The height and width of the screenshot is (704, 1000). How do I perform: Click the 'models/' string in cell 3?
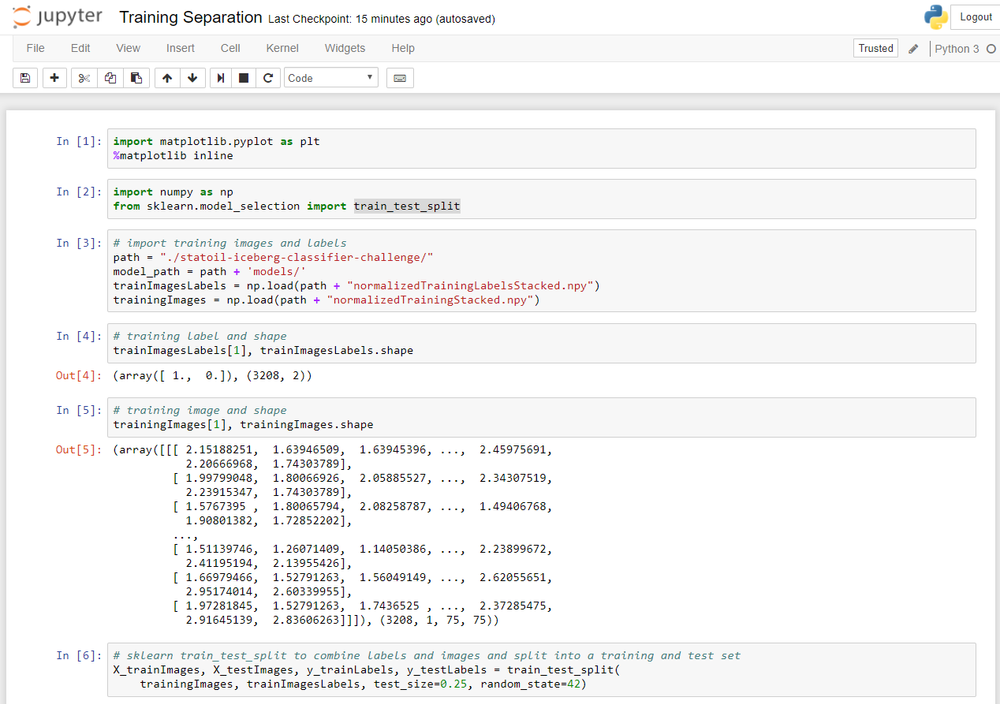pyautogui.click(x=276, y=272)
